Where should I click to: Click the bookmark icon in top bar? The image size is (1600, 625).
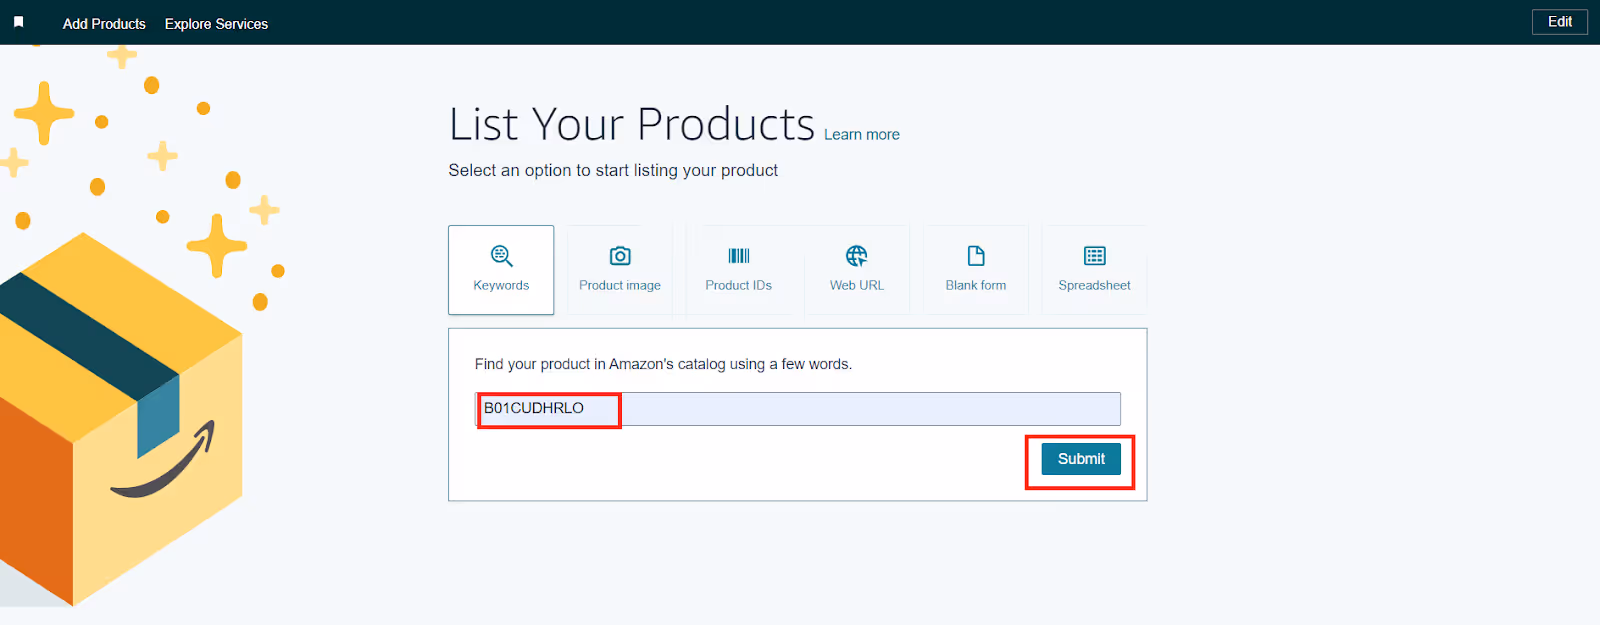(18, 22)
